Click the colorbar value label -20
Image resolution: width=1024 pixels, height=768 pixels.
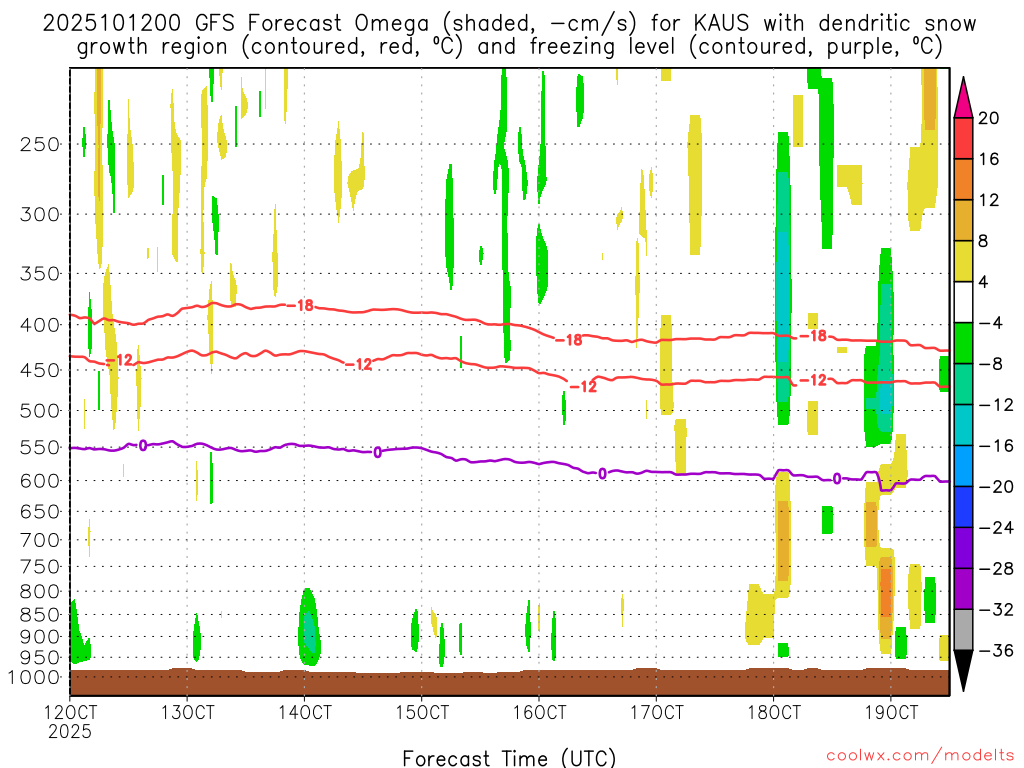(997, 487)
